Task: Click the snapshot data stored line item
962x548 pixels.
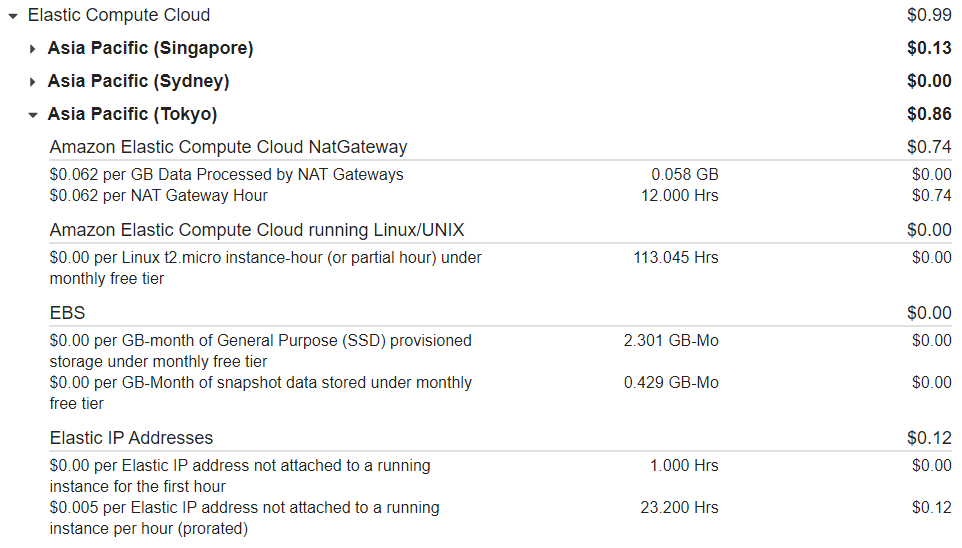Action: [261, 393]
